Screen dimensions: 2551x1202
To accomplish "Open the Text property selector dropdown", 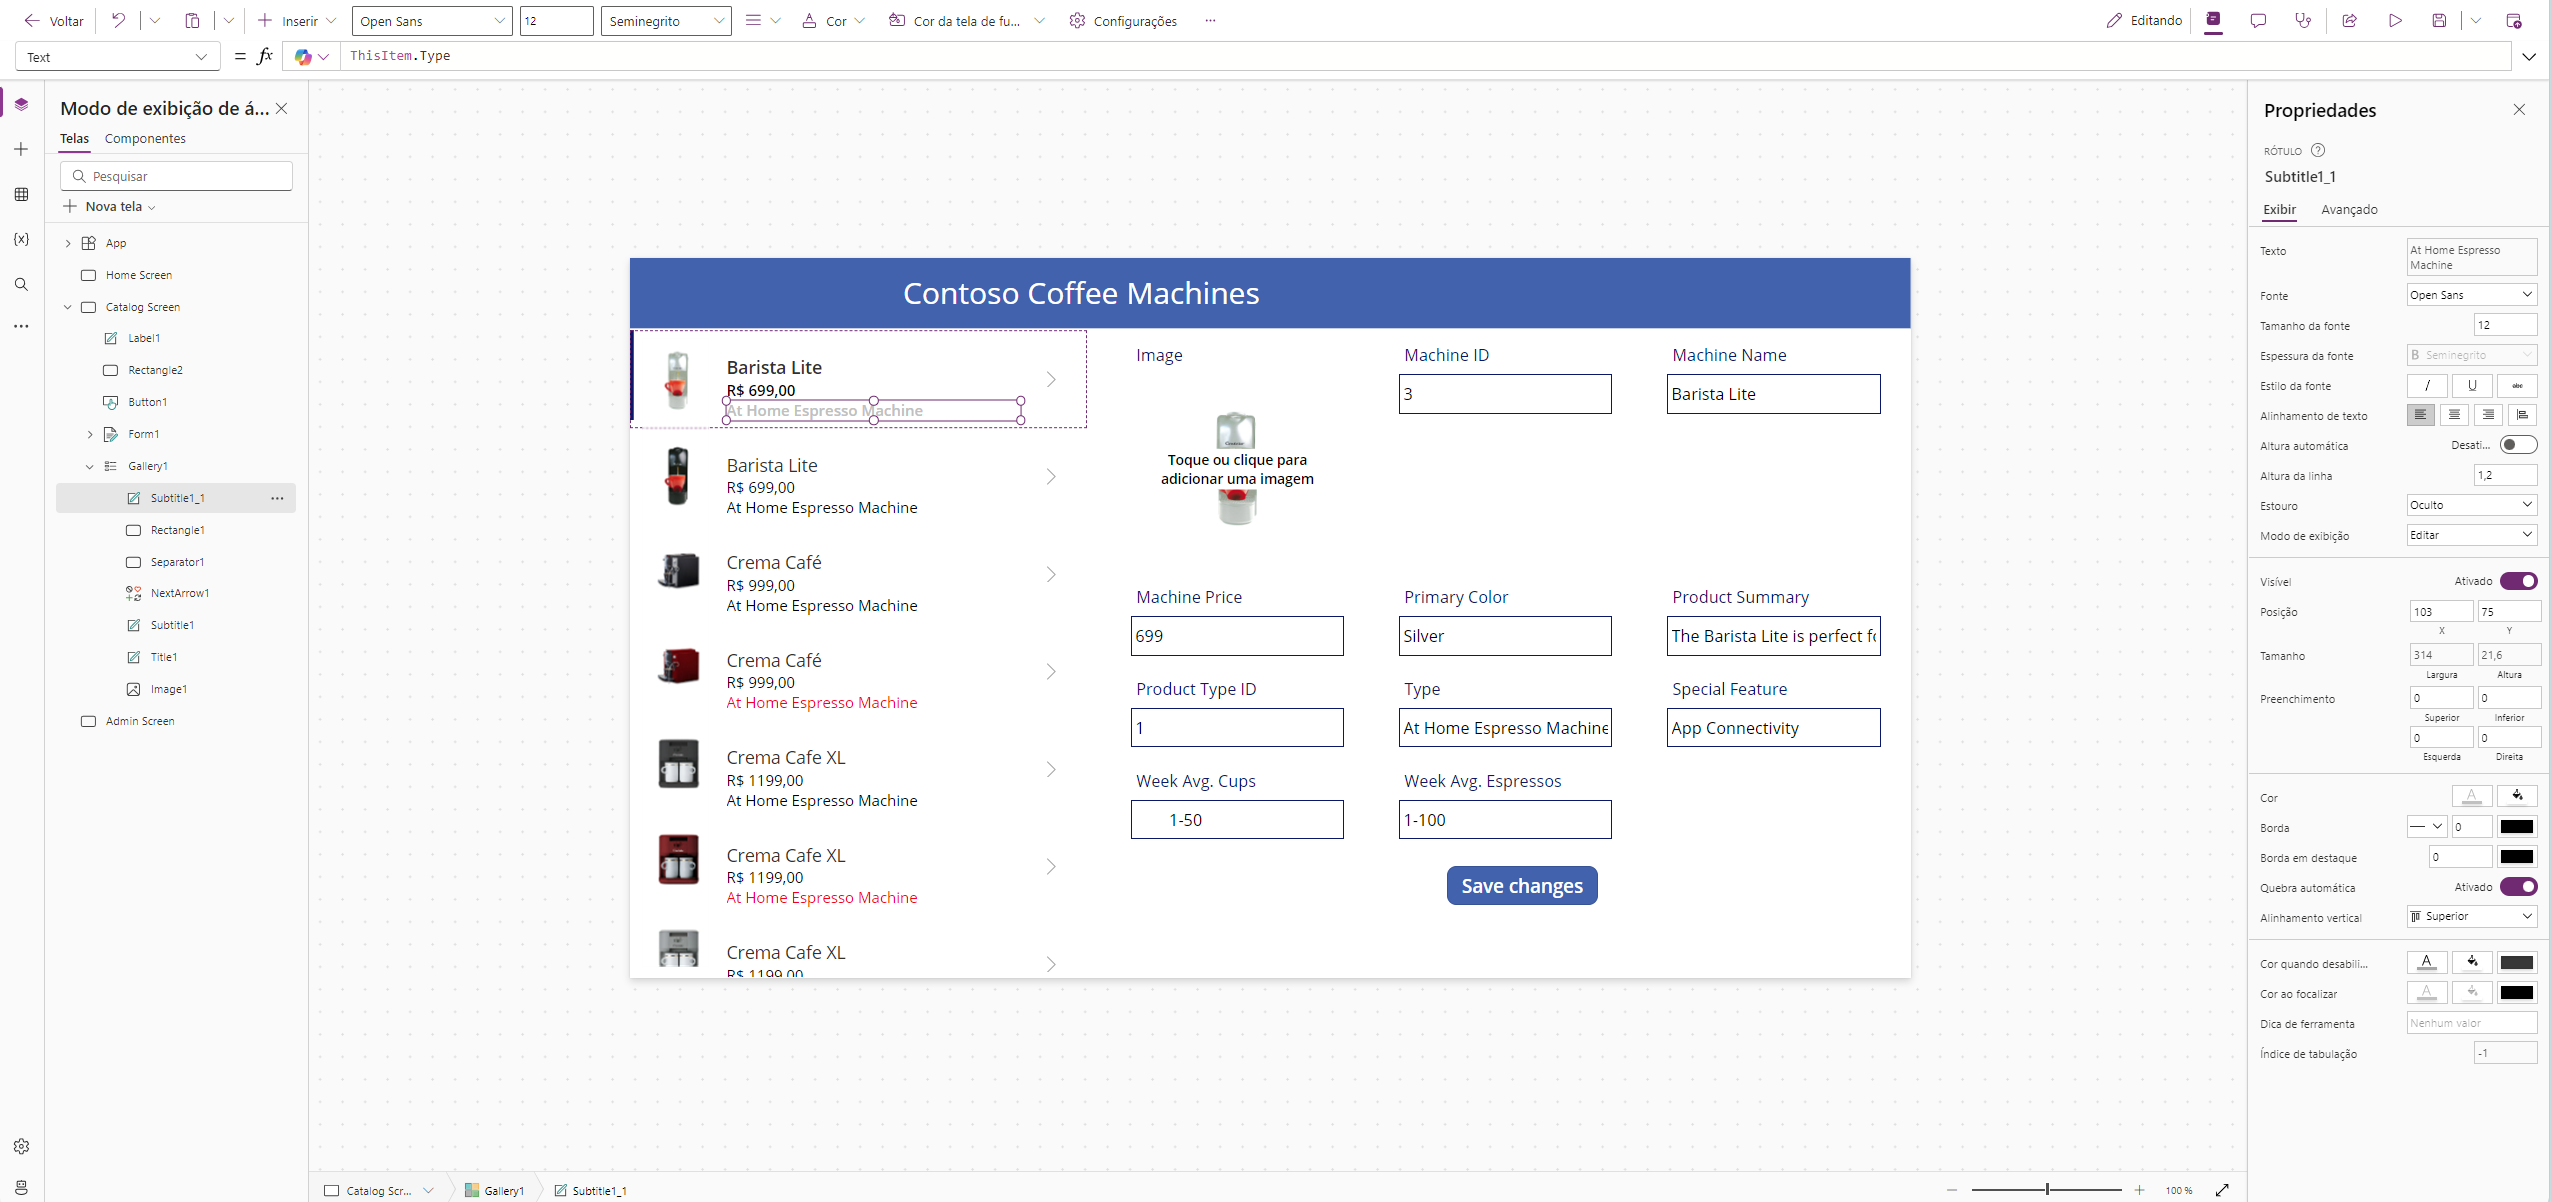I will [x=118, y=57].
